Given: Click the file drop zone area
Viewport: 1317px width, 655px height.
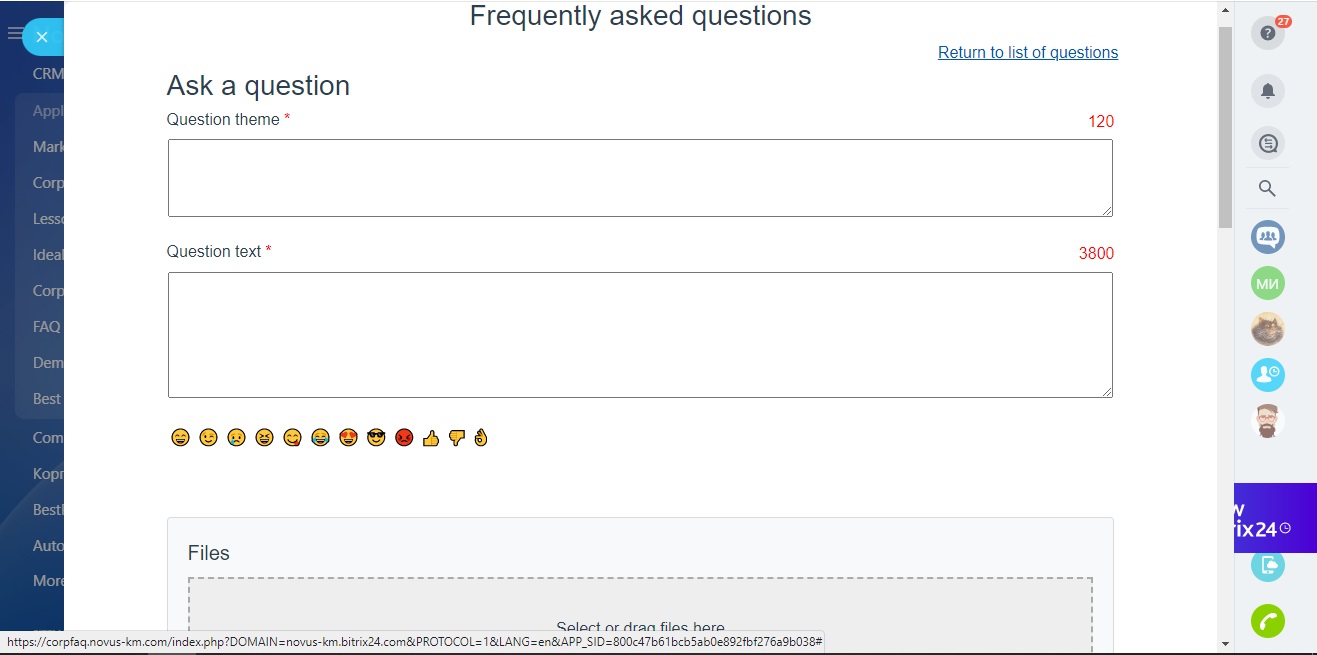Looking at the screenshot, I should tap(640, 615).
